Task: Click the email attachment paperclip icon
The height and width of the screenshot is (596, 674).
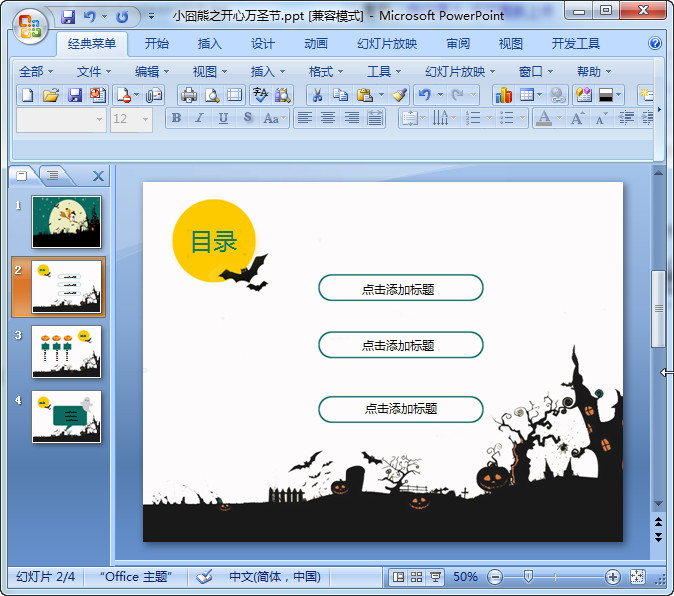Action: [x=154, y=95]
